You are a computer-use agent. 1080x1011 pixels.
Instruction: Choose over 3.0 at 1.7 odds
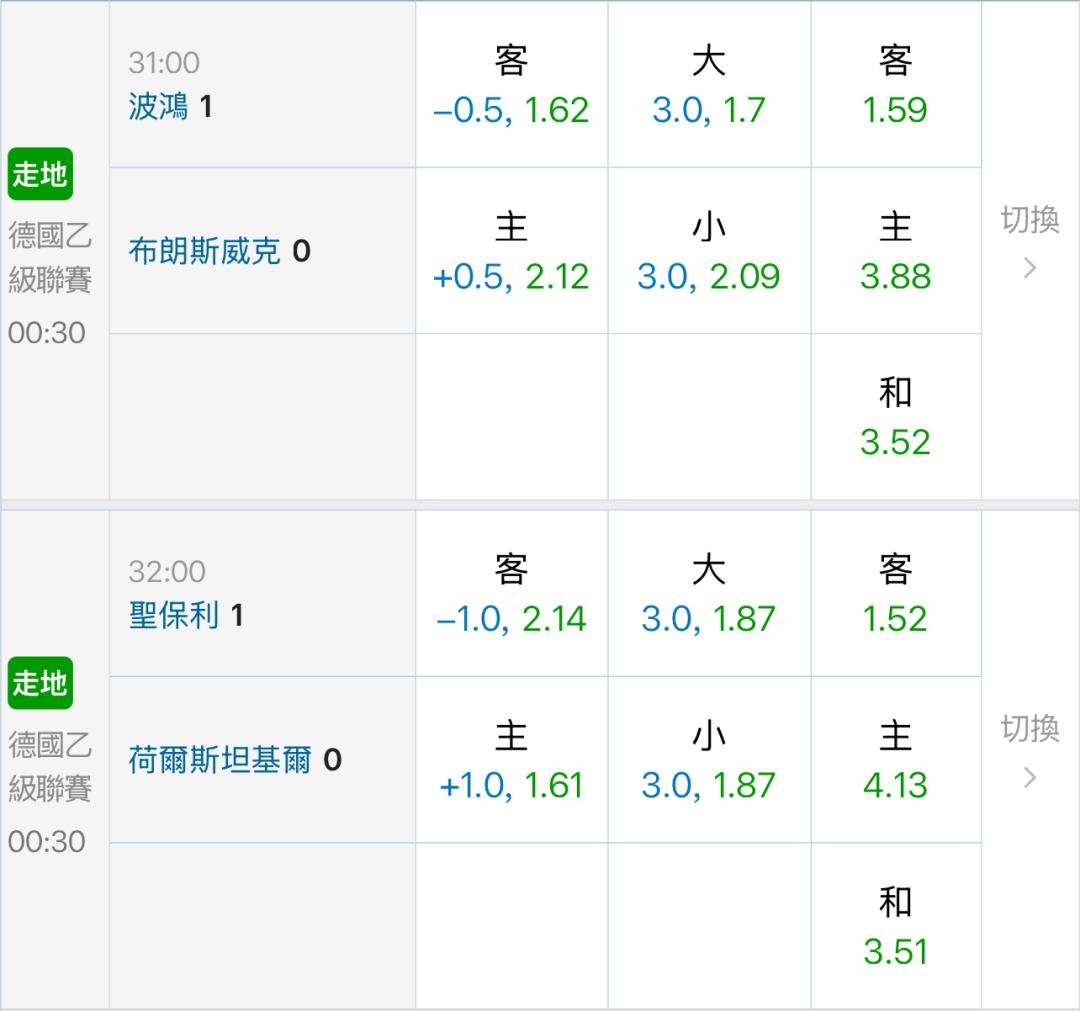click(709, 85)
